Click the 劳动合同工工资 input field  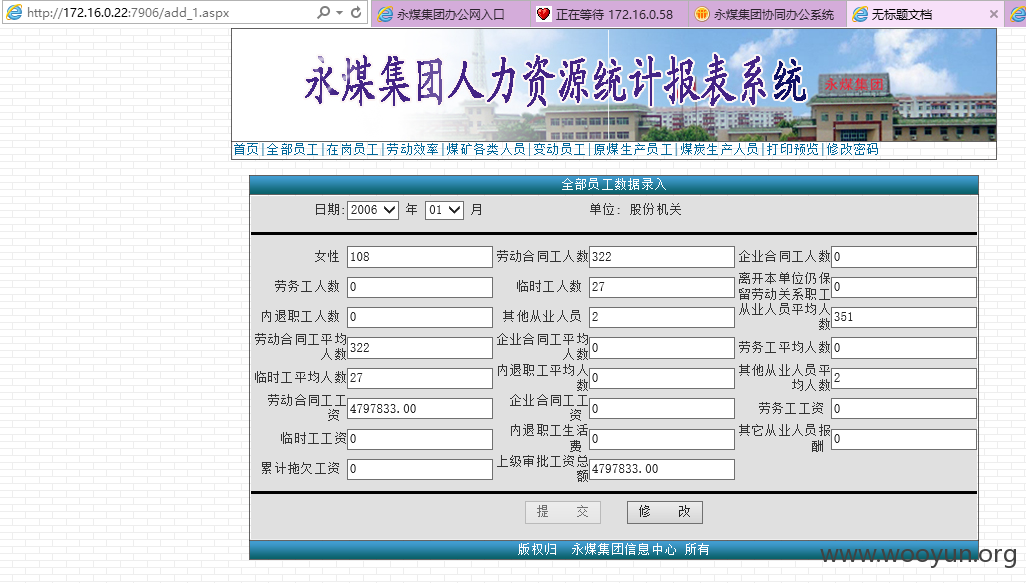(419, 408)
